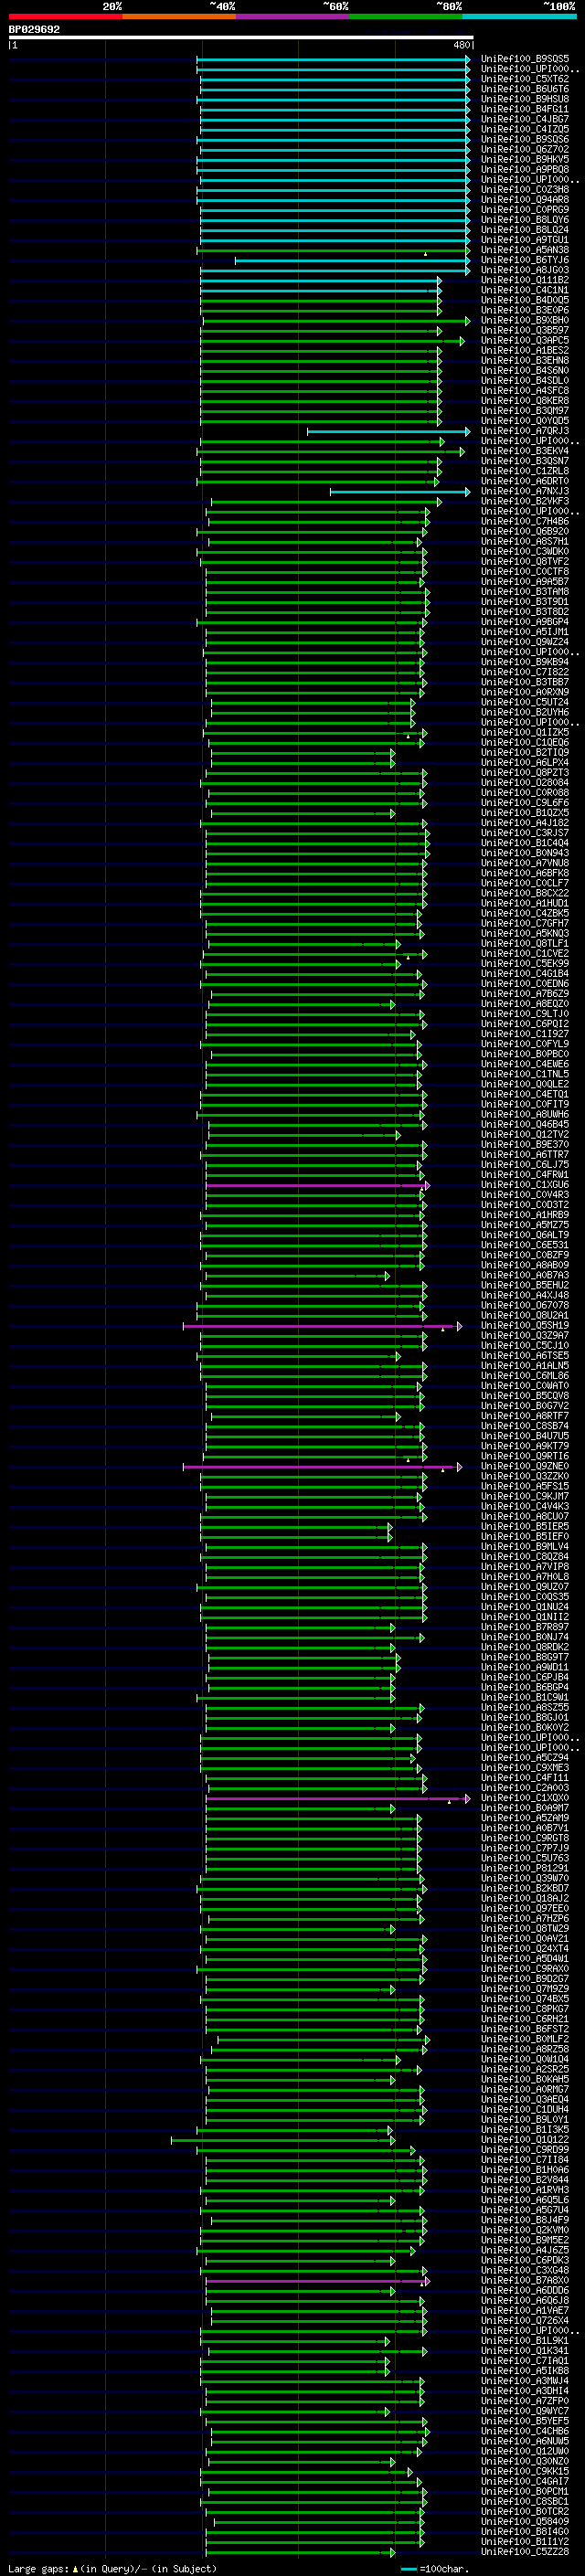Click label UniRef100_A9TGU1

coord(525,240)
